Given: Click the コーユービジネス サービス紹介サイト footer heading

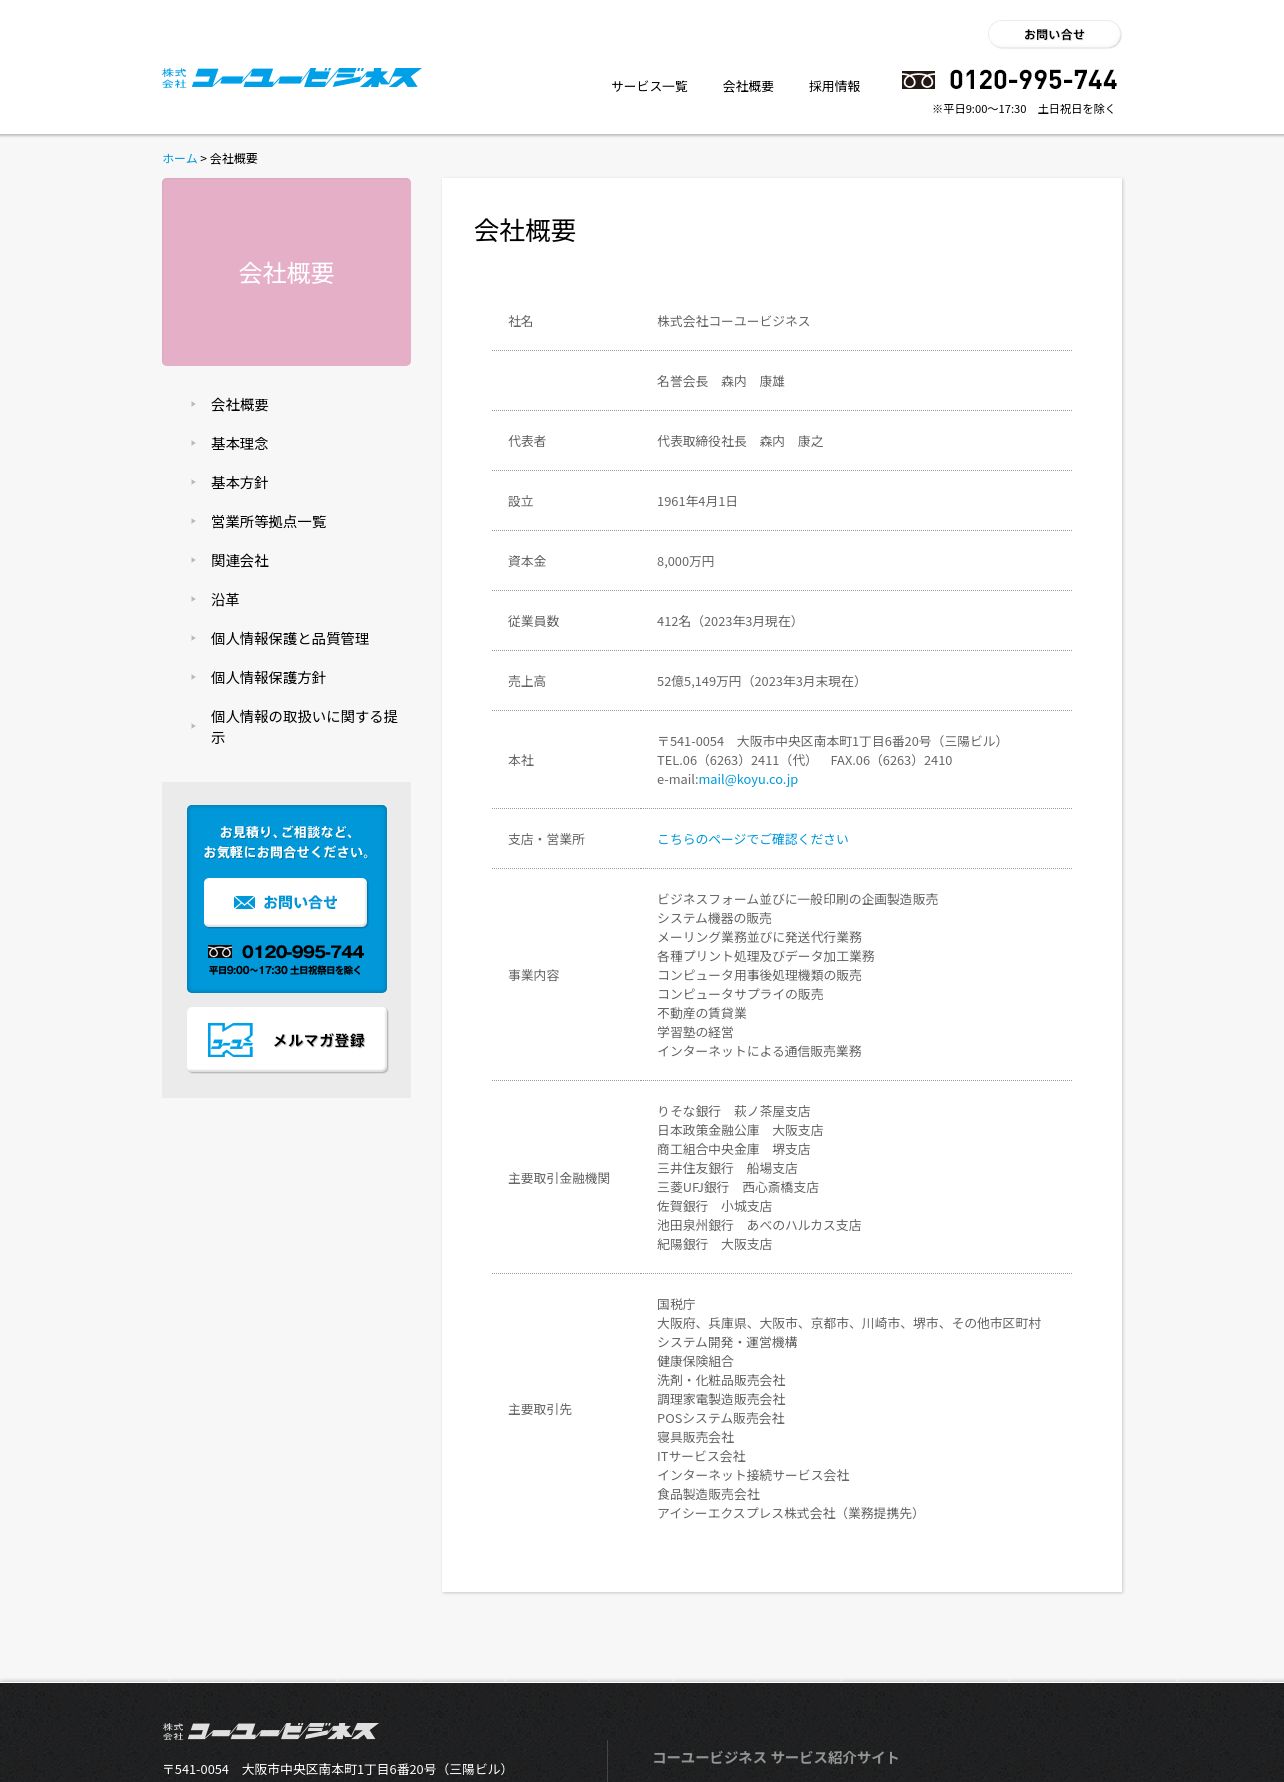Looking at the screenshot, I should (x=775, y=1758).
